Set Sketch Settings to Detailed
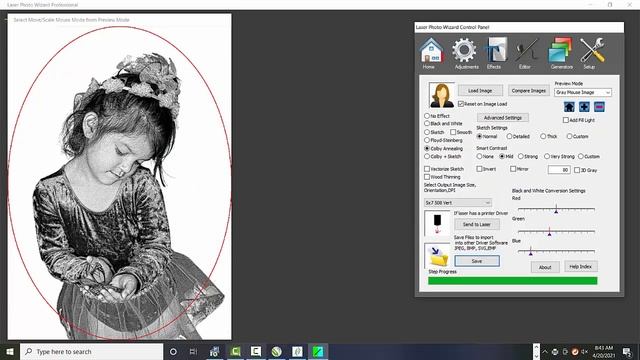 coord(509,136)
